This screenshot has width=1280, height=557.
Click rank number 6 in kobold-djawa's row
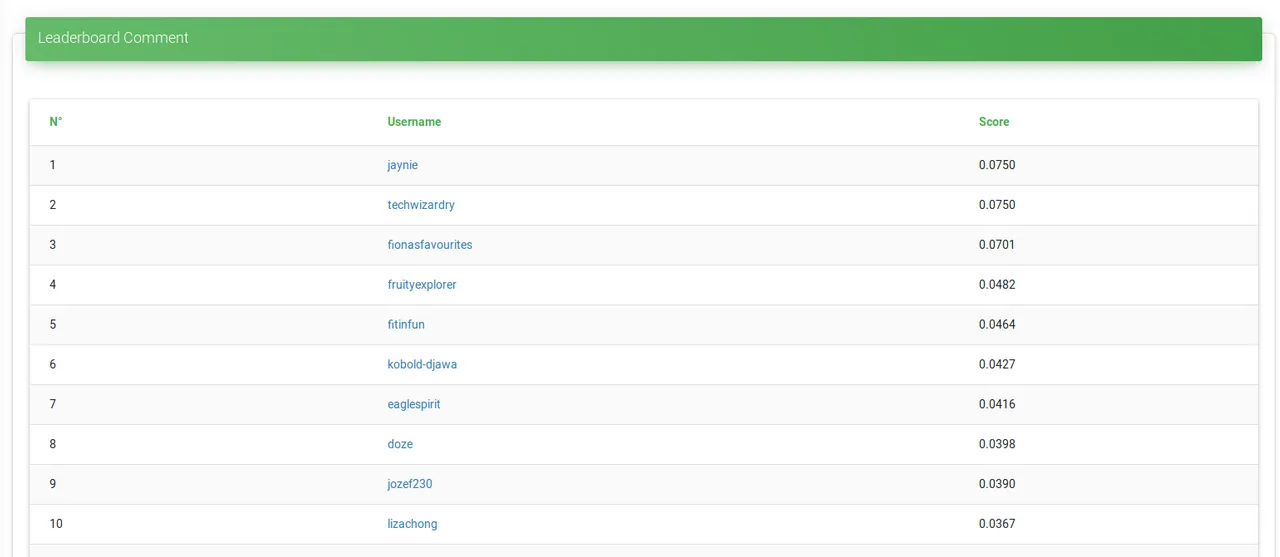pos(53,365)
